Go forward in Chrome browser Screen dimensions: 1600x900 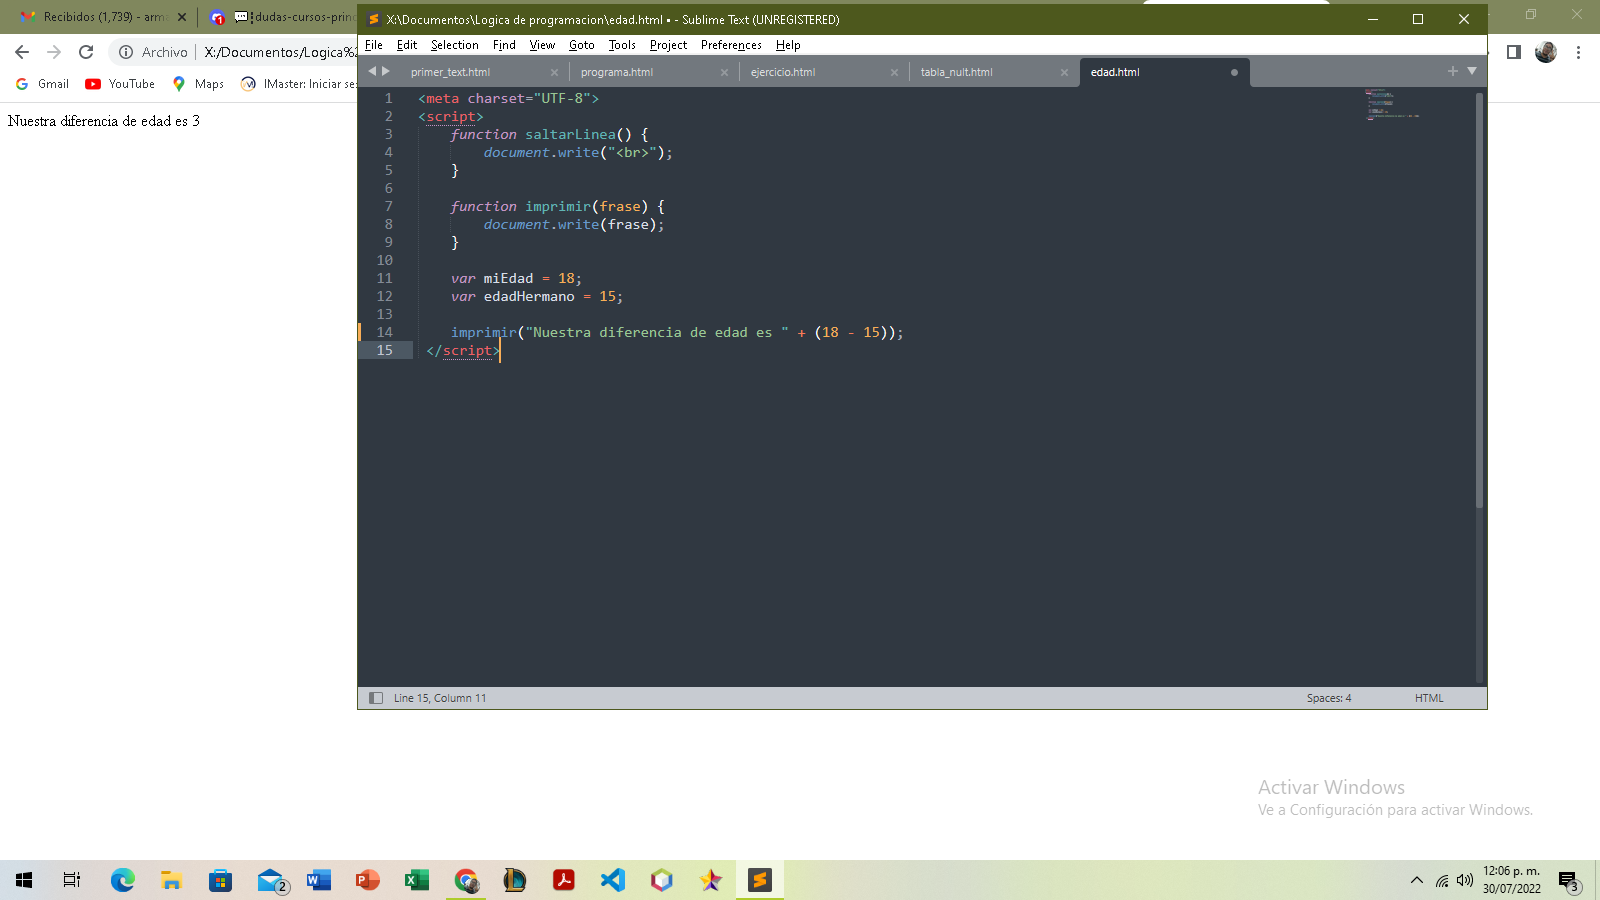pos(54,52)
